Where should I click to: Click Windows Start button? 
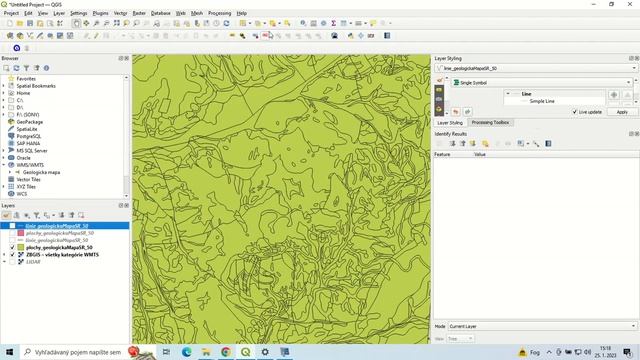click(9, 352)
